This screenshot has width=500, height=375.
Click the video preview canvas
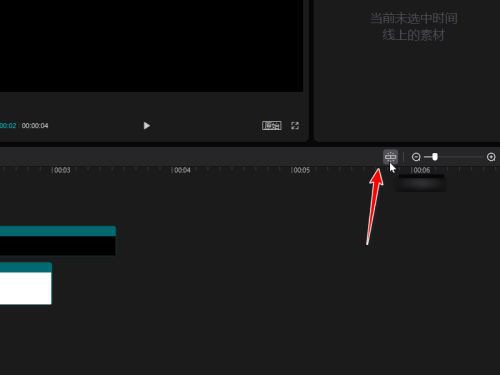(x=151, y=46)
